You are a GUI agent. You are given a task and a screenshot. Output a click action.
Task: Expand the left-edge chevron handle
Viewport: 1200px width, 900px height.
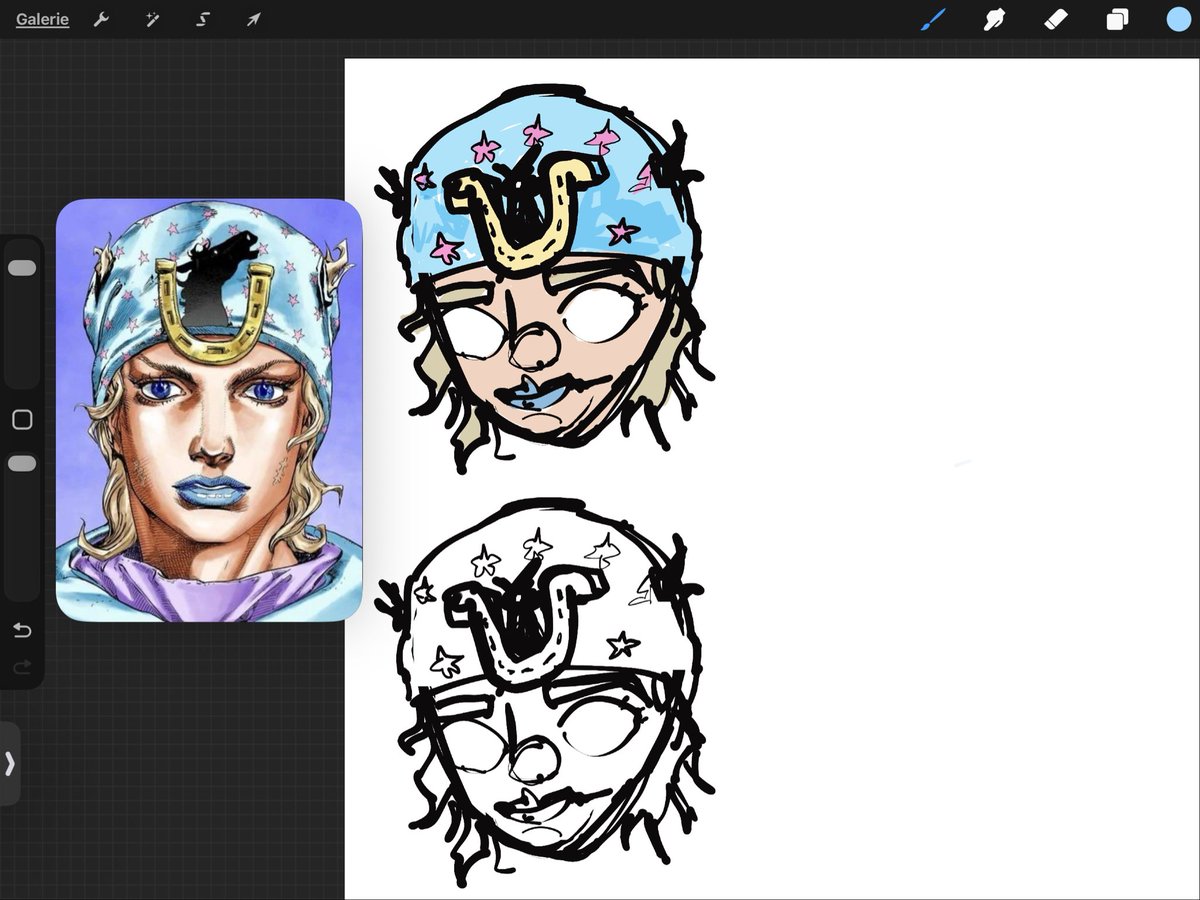[x=10, y=764]
